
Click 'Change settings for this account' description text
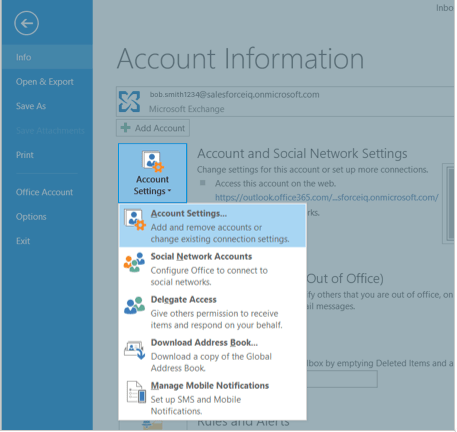312,169
